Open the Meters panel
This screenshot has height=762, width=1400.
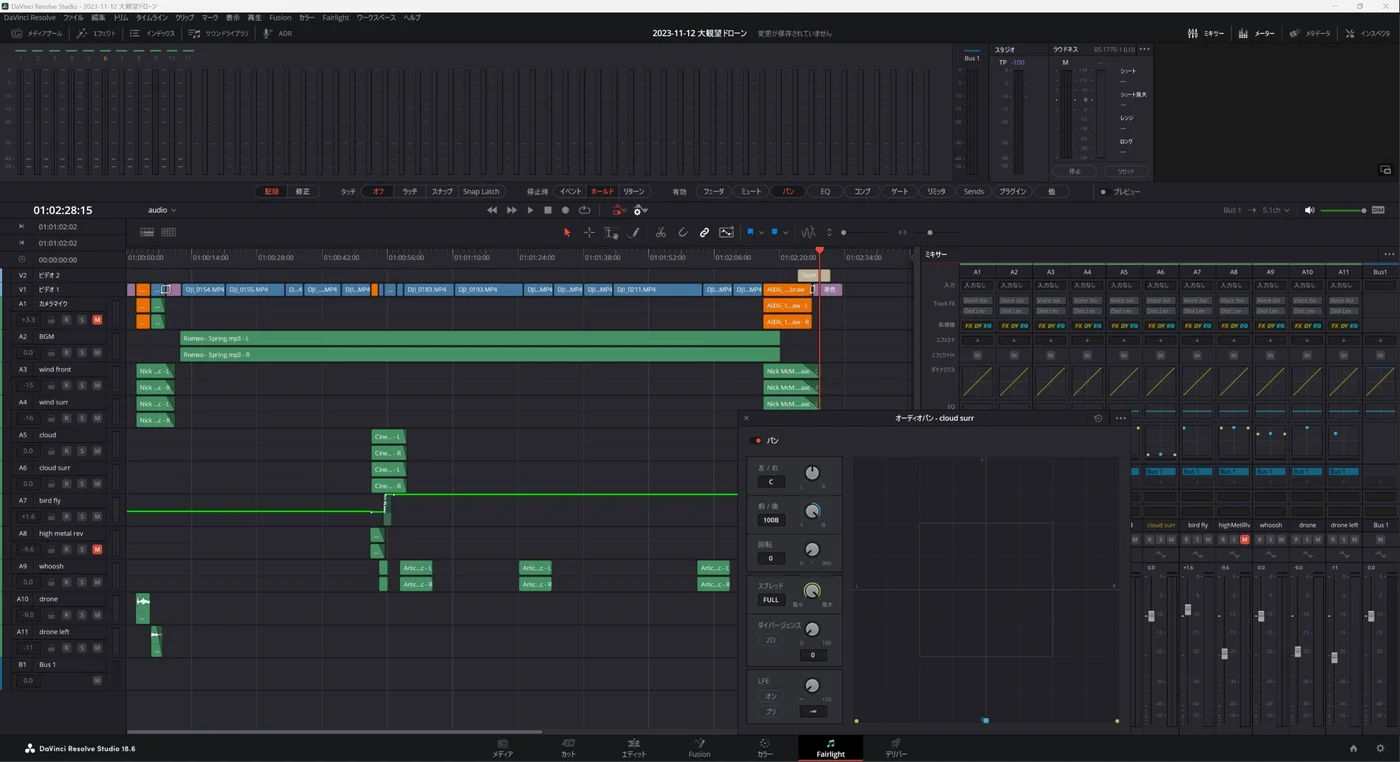1257,33
